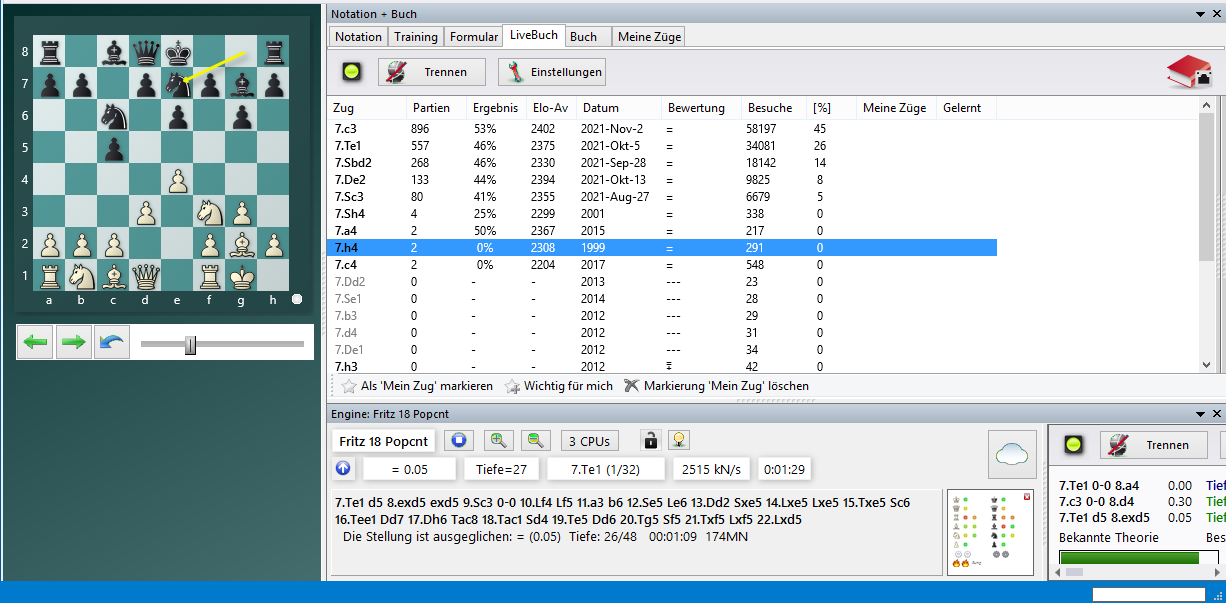Click the Einstellungen button
Image resolution: width=1226 pixels, height=603 pixels.
(x=552, y=72)
